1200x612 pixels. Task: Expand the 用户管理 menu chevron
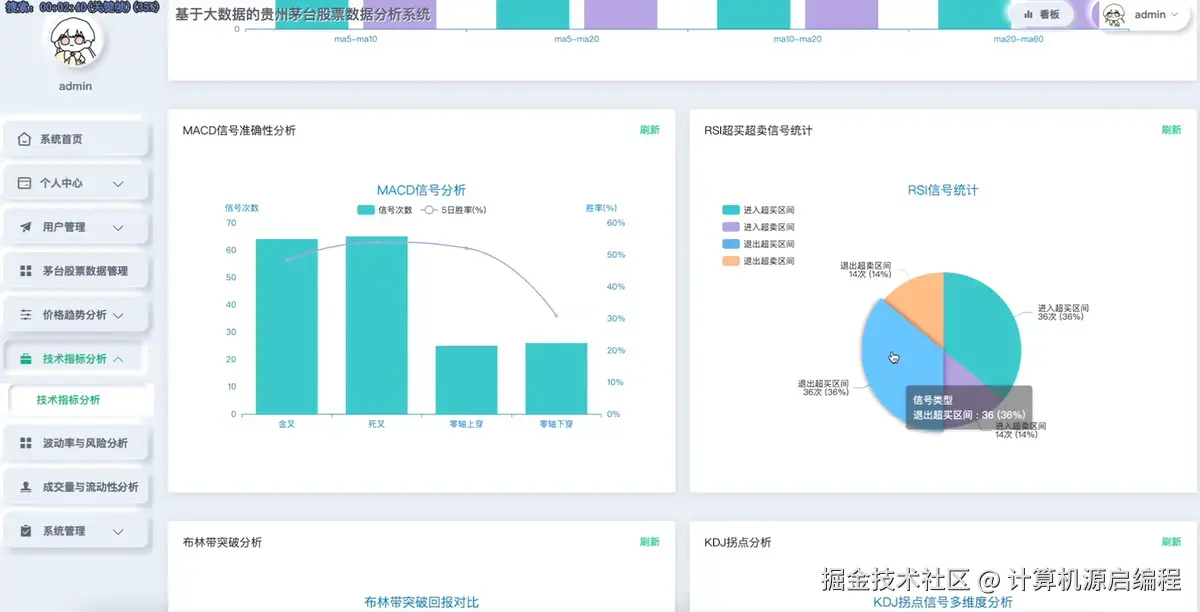click(x=118, y=228)
